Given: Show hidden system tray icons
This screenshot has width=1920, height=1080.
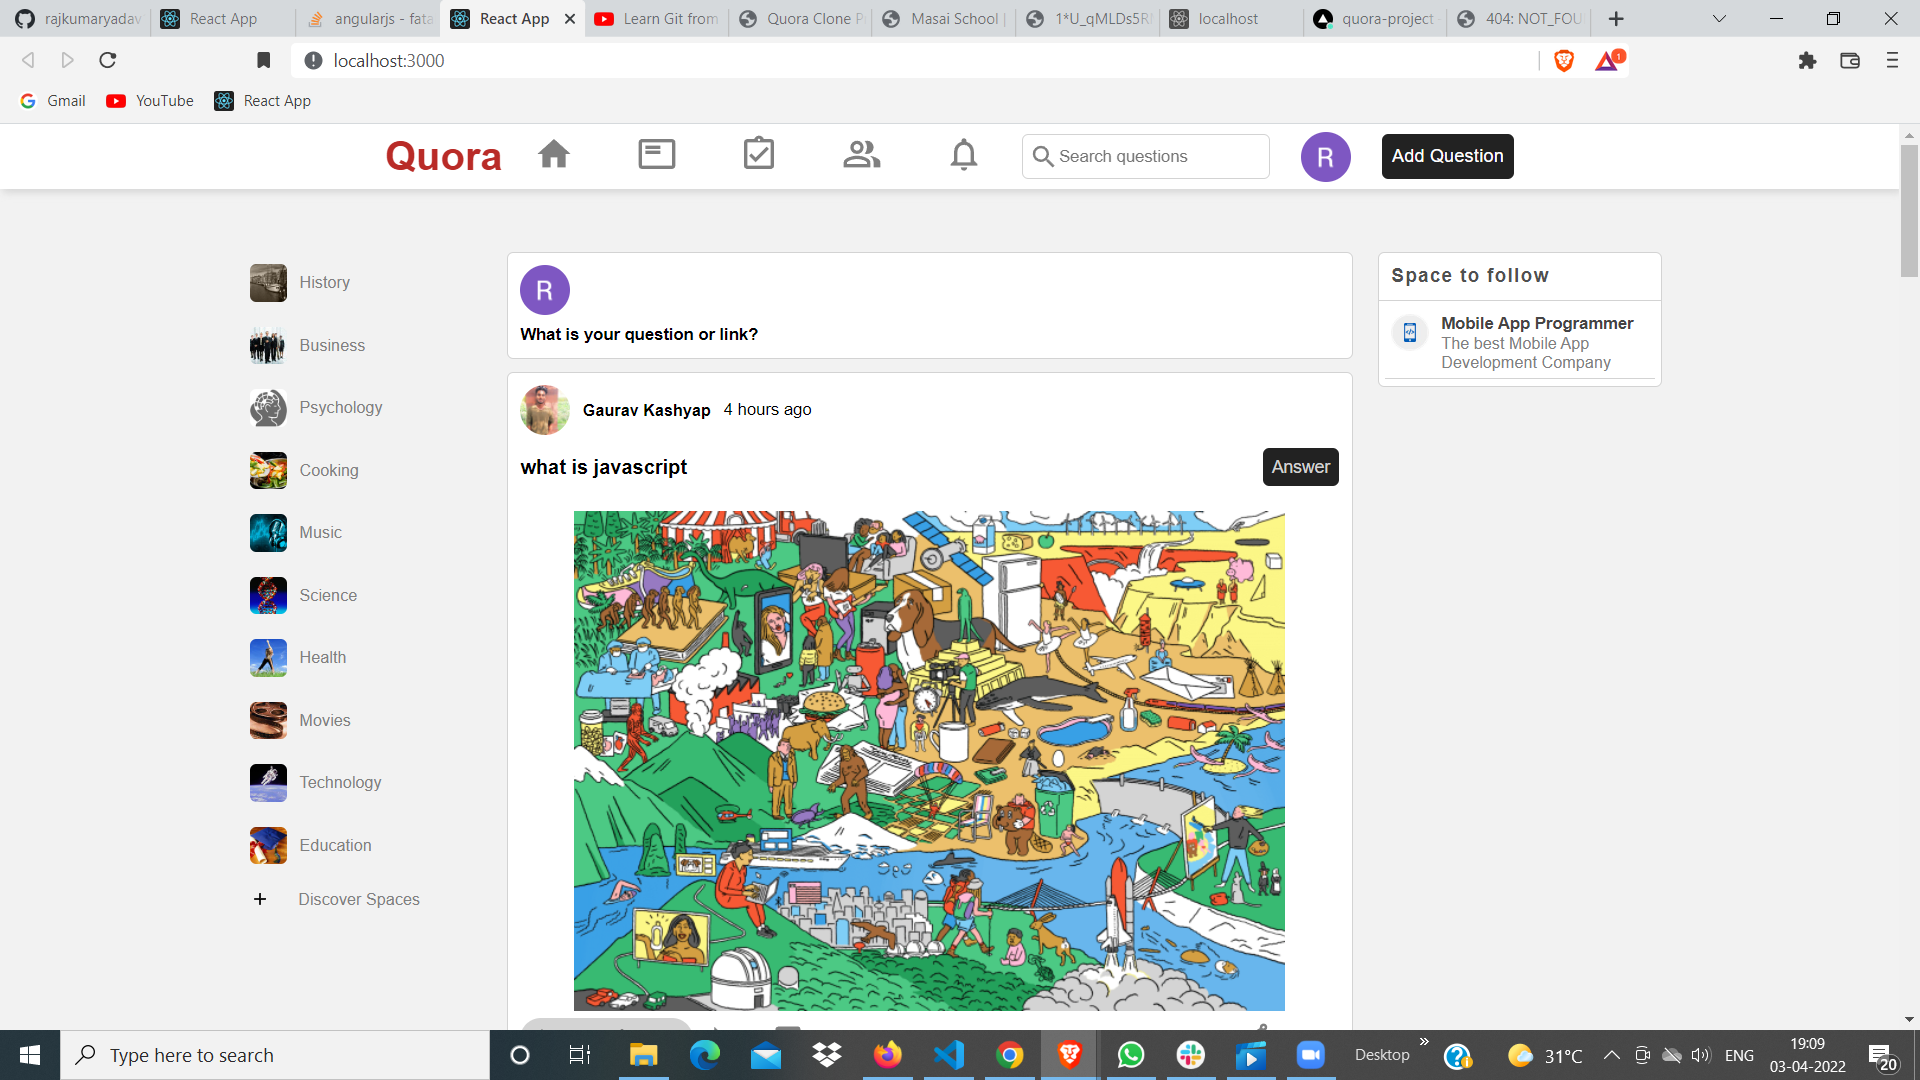Looking at the screenshot, I should (x=1611, y=1055).
